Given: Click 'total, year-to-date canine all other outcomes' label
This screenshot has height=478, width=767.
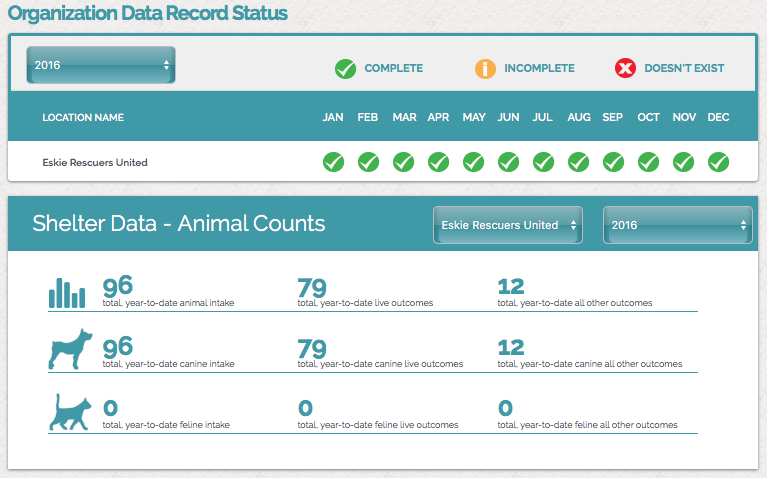Looking at the screenshot, I should (590, 364).
